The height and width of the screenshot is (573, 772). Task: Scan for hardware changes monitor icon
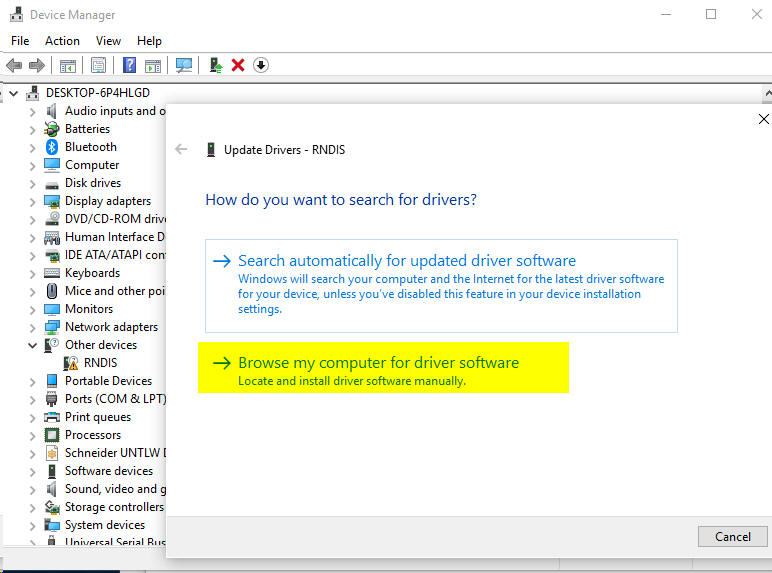click(184, 65)
